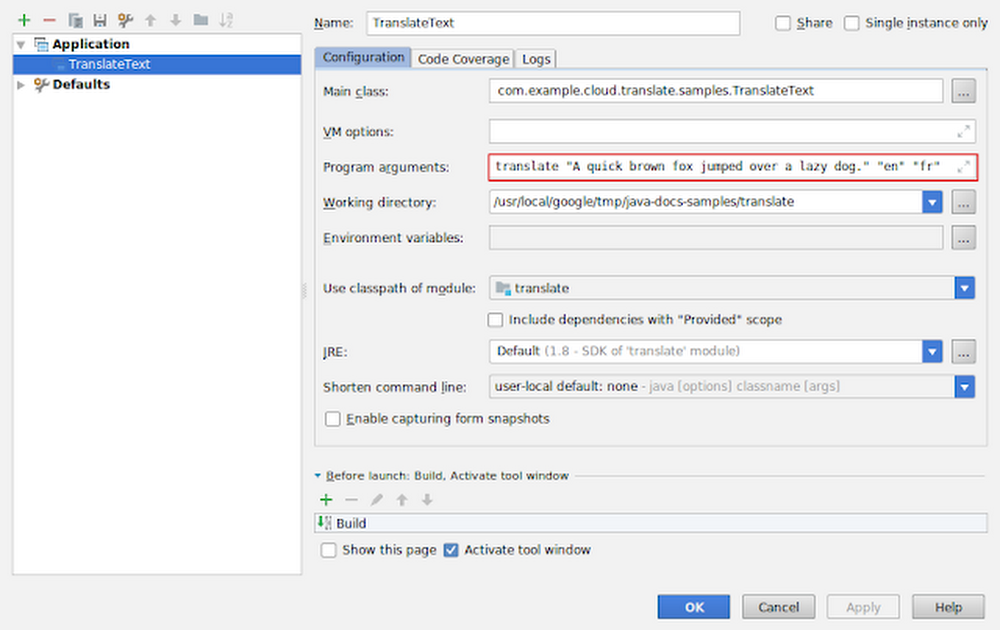
Task: Add a new before-launch task
Action: 326,499
